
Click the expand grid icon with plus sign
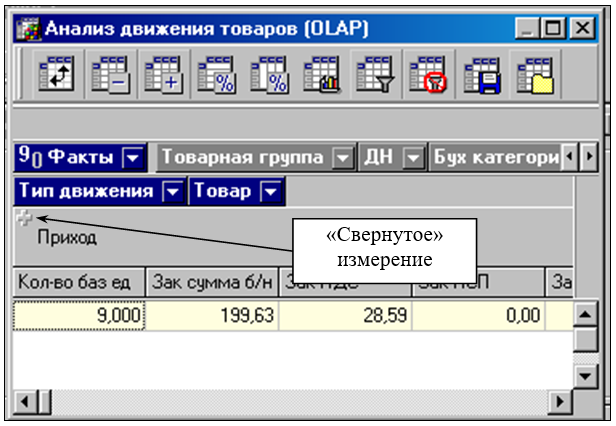pyautogui.click(x=162, y=74)
